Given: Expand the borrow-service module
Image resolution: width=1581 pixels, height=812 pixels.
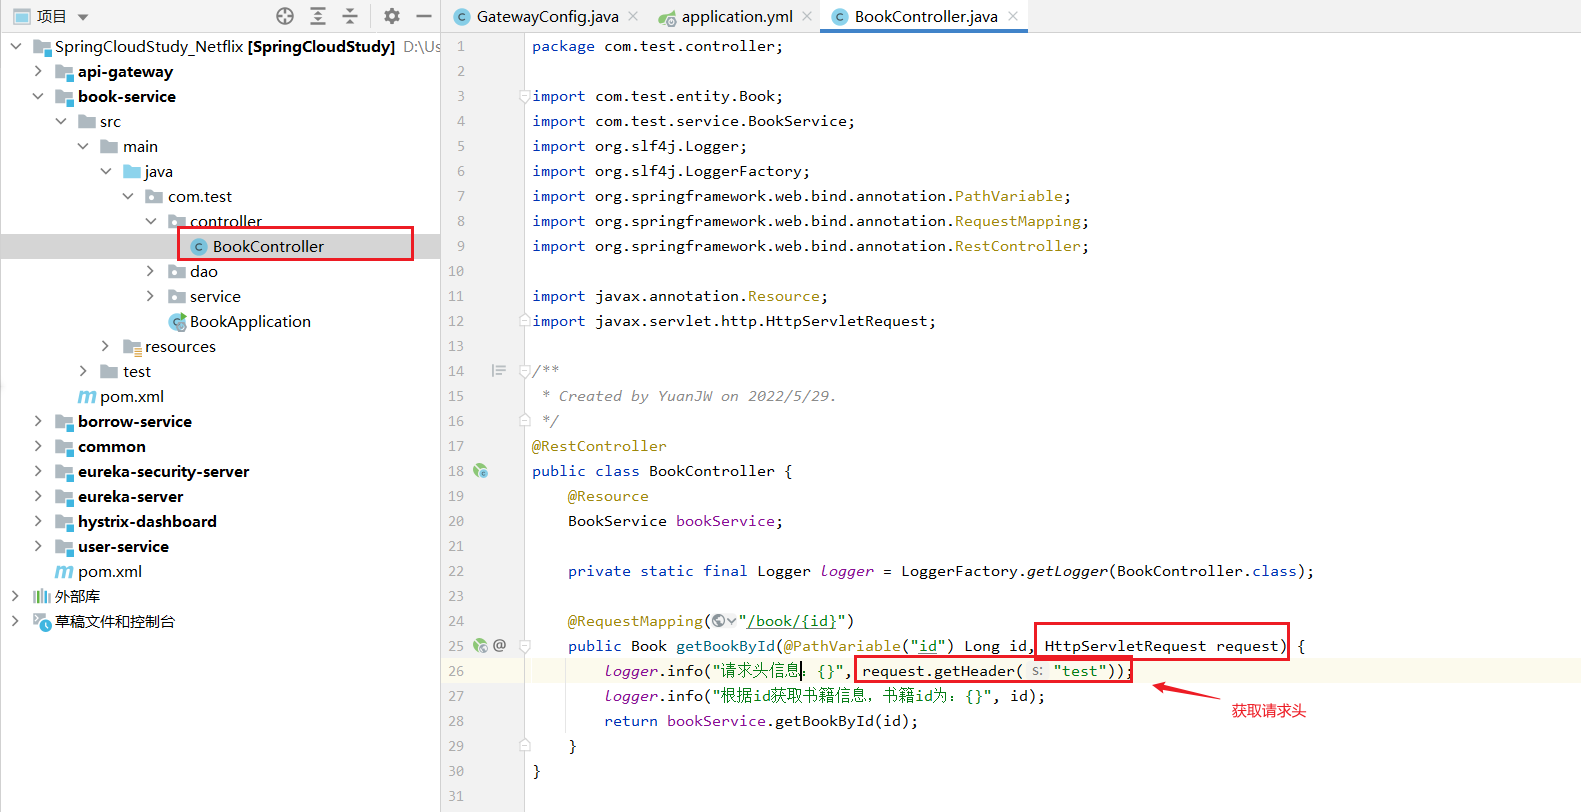Looking at the screenshot, I should point(38,421).
